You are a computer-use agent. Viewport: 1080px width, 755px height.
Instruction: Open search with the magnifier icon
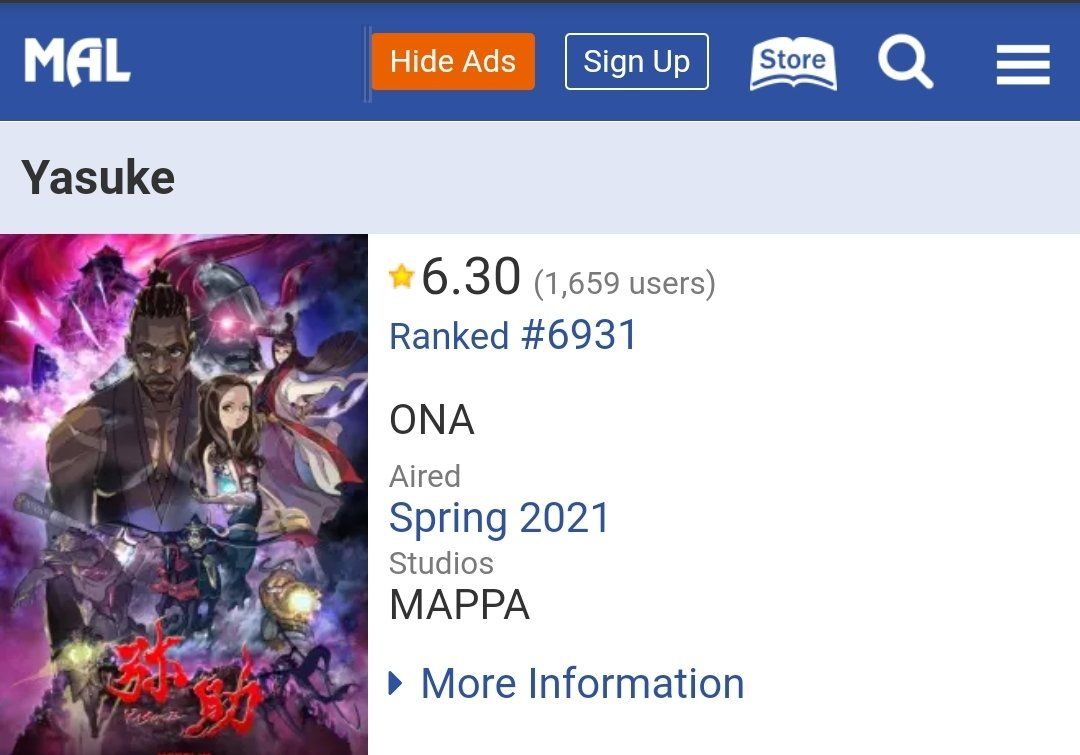(x=905, y=62)
